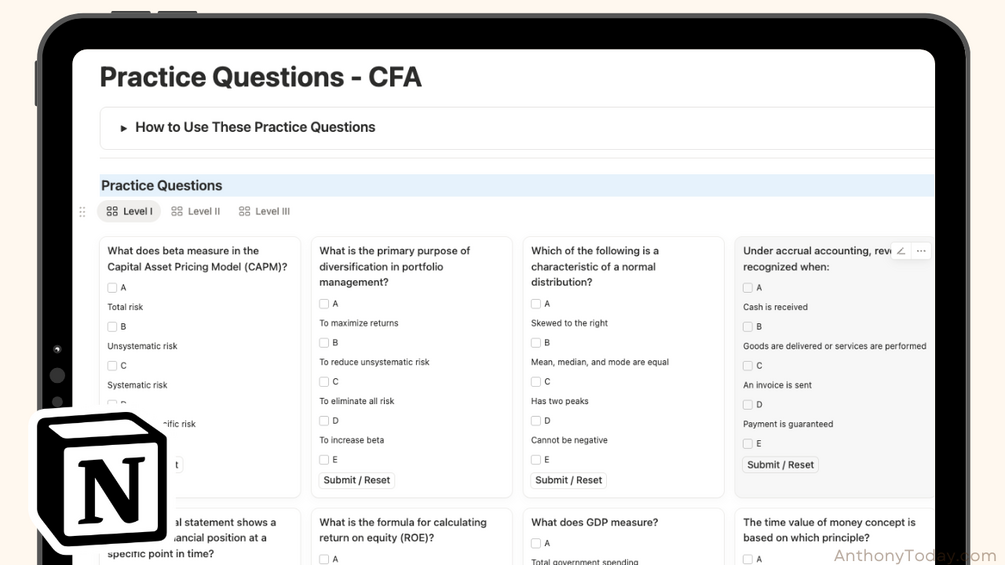Switch to the Level III tab
Screen dimensions: 1005x565
point(264,211)
